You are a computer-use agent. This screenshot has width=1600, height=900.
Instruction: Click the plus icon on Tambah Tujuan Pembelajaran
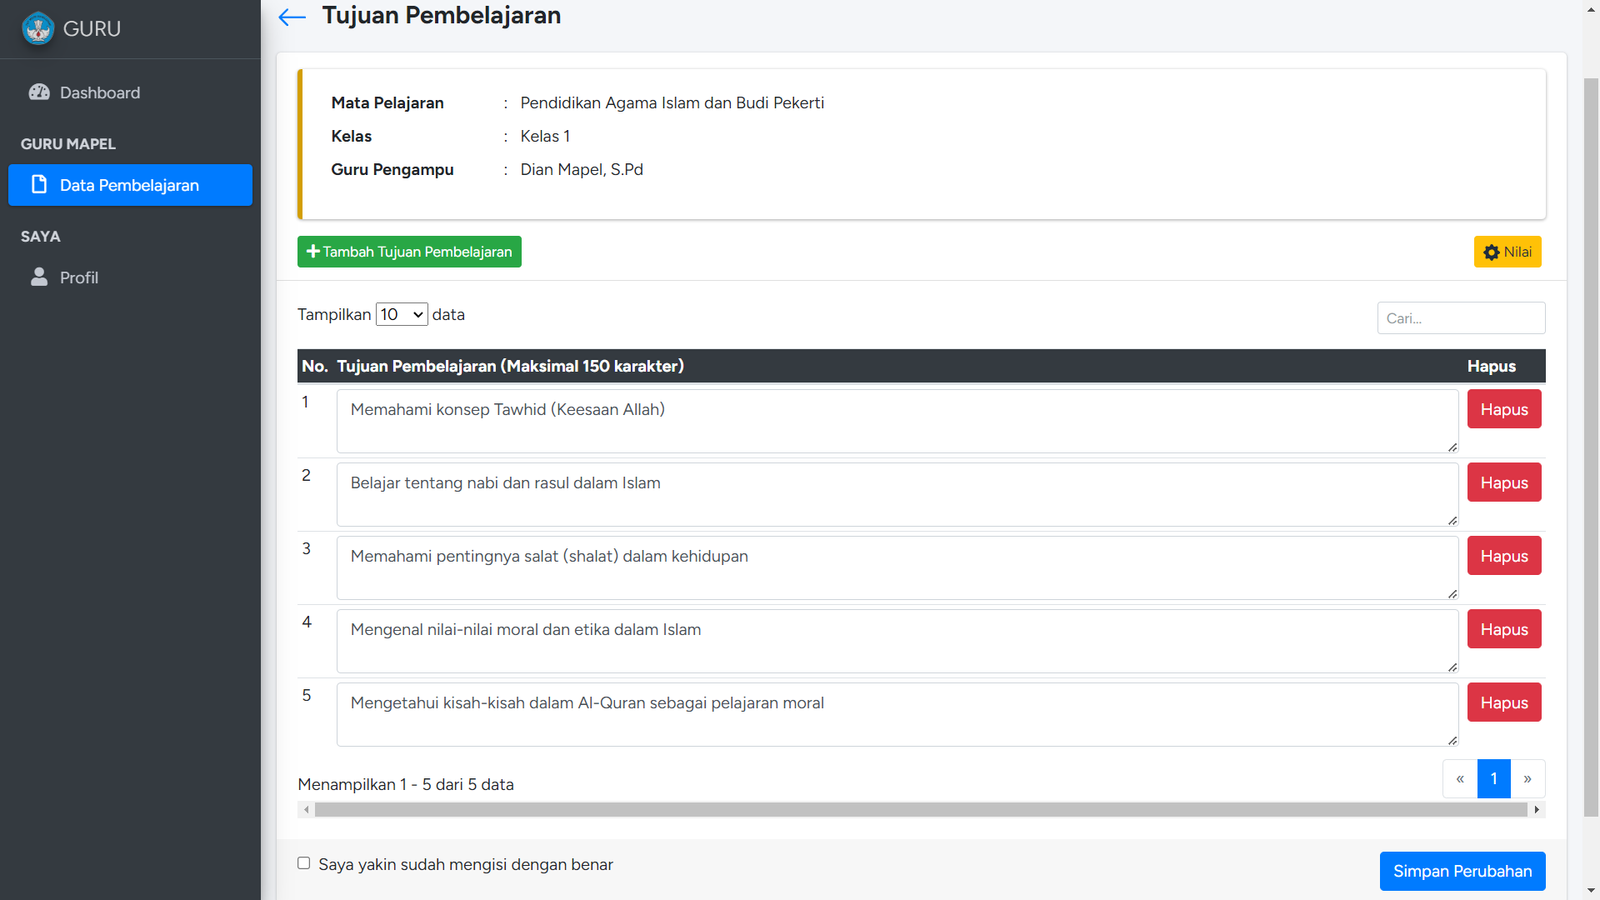click(x=313, y=252)
